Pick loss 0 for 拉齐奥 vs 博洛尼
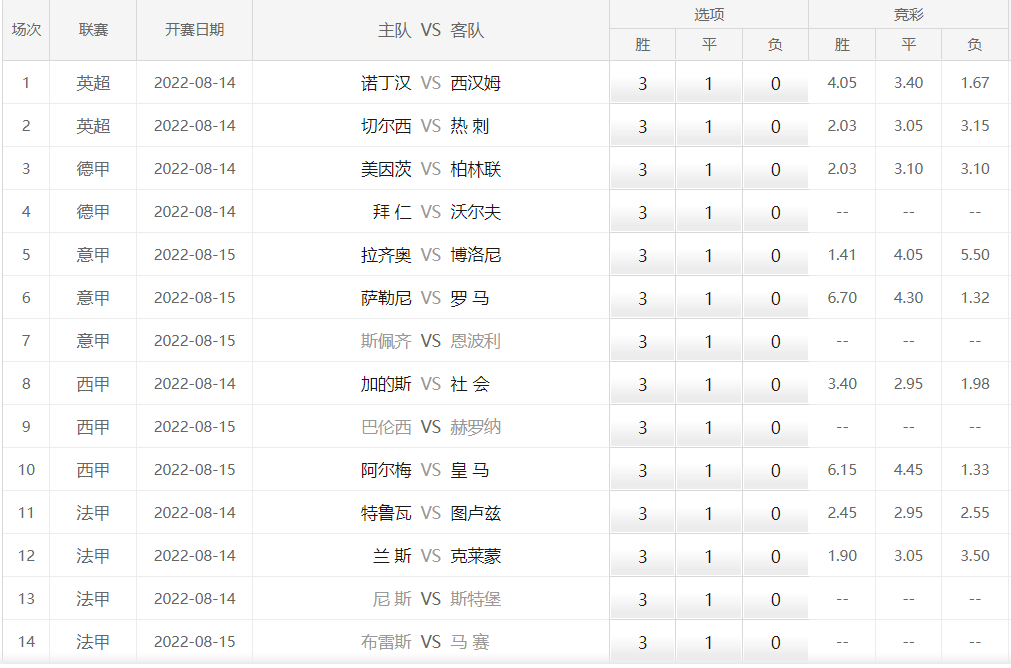1011x668 pixels. click(776, 255)
